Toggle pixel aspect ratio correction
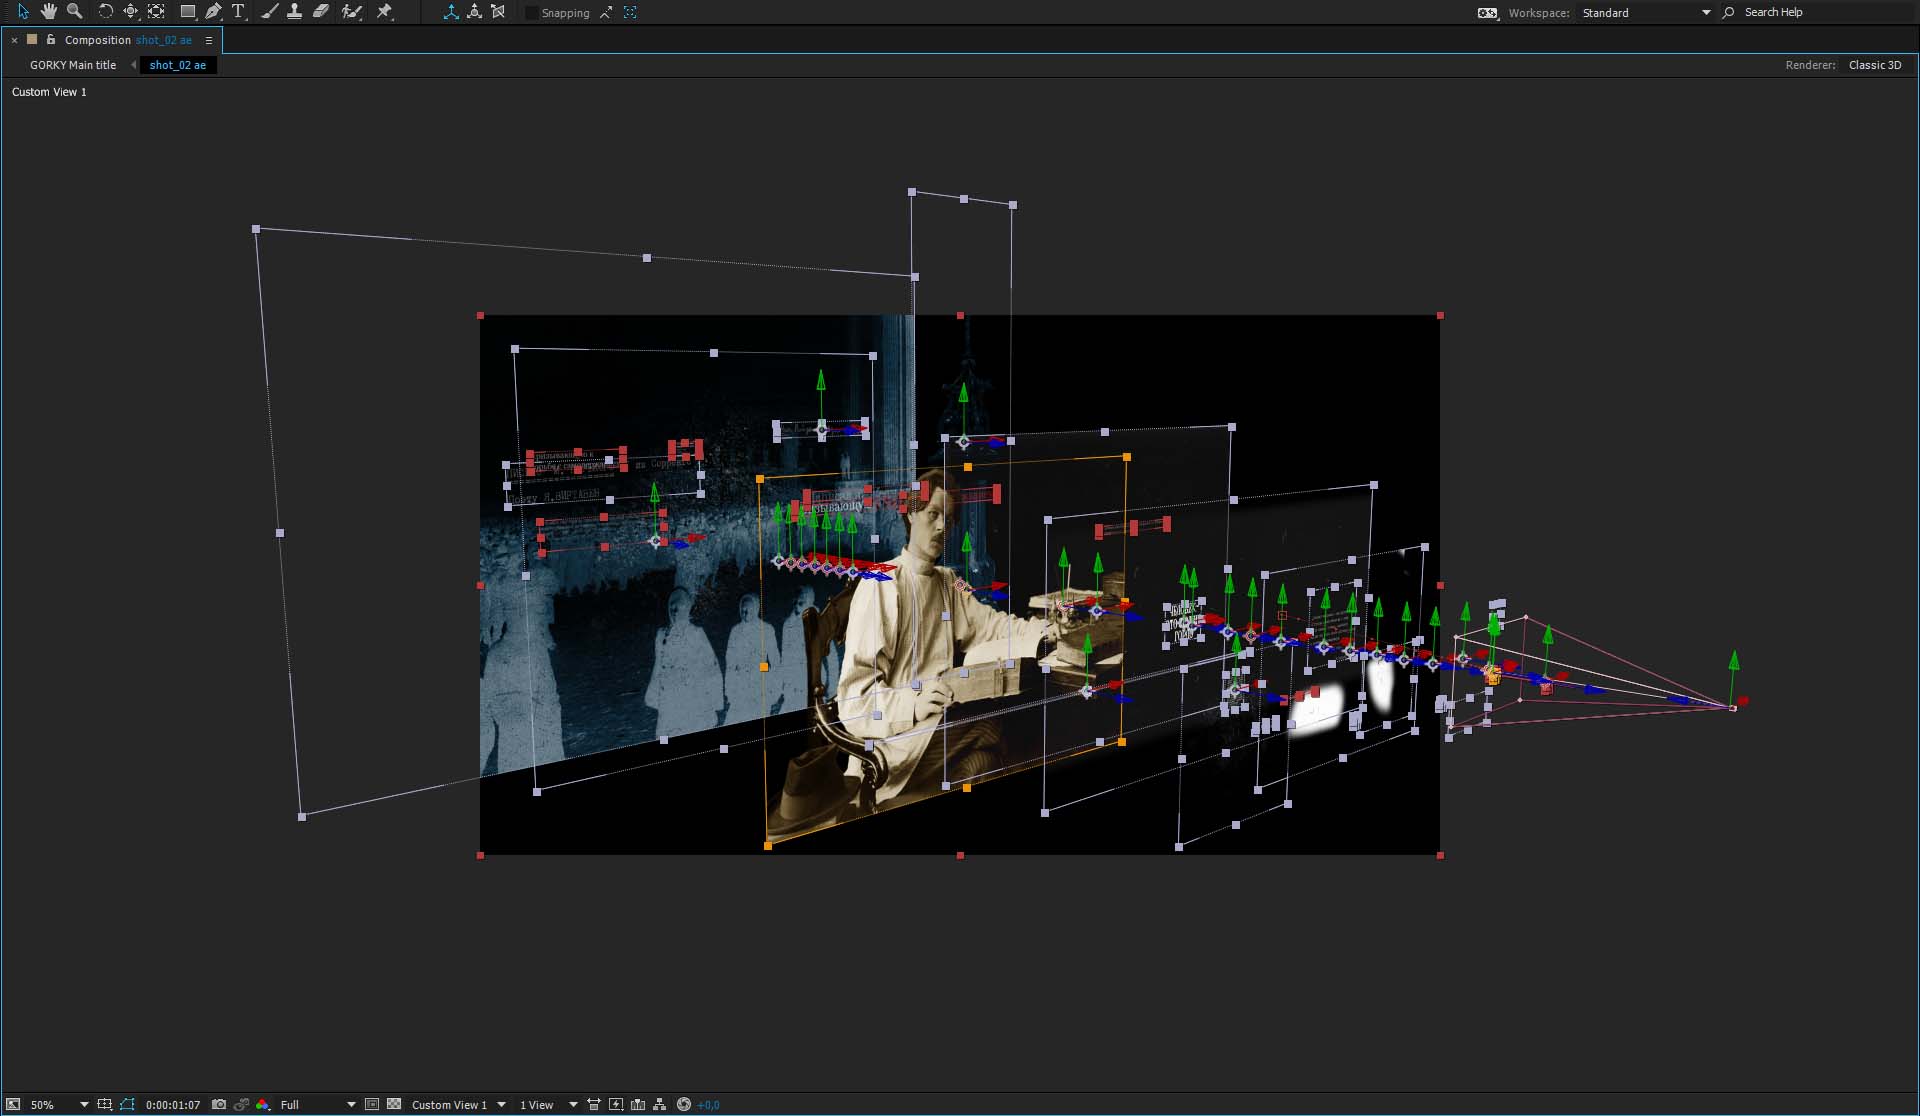Image resolution: width=1920 pixels, height=1116 pixels. tap(594, 1105)
